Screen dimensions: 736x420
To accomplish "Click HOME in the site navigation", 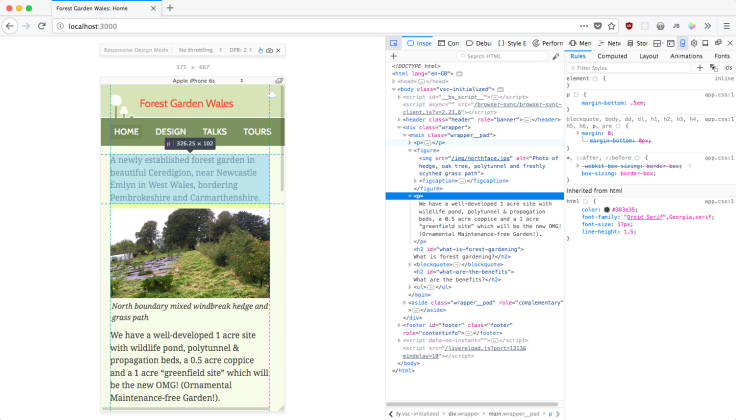I will coord(126,132).
